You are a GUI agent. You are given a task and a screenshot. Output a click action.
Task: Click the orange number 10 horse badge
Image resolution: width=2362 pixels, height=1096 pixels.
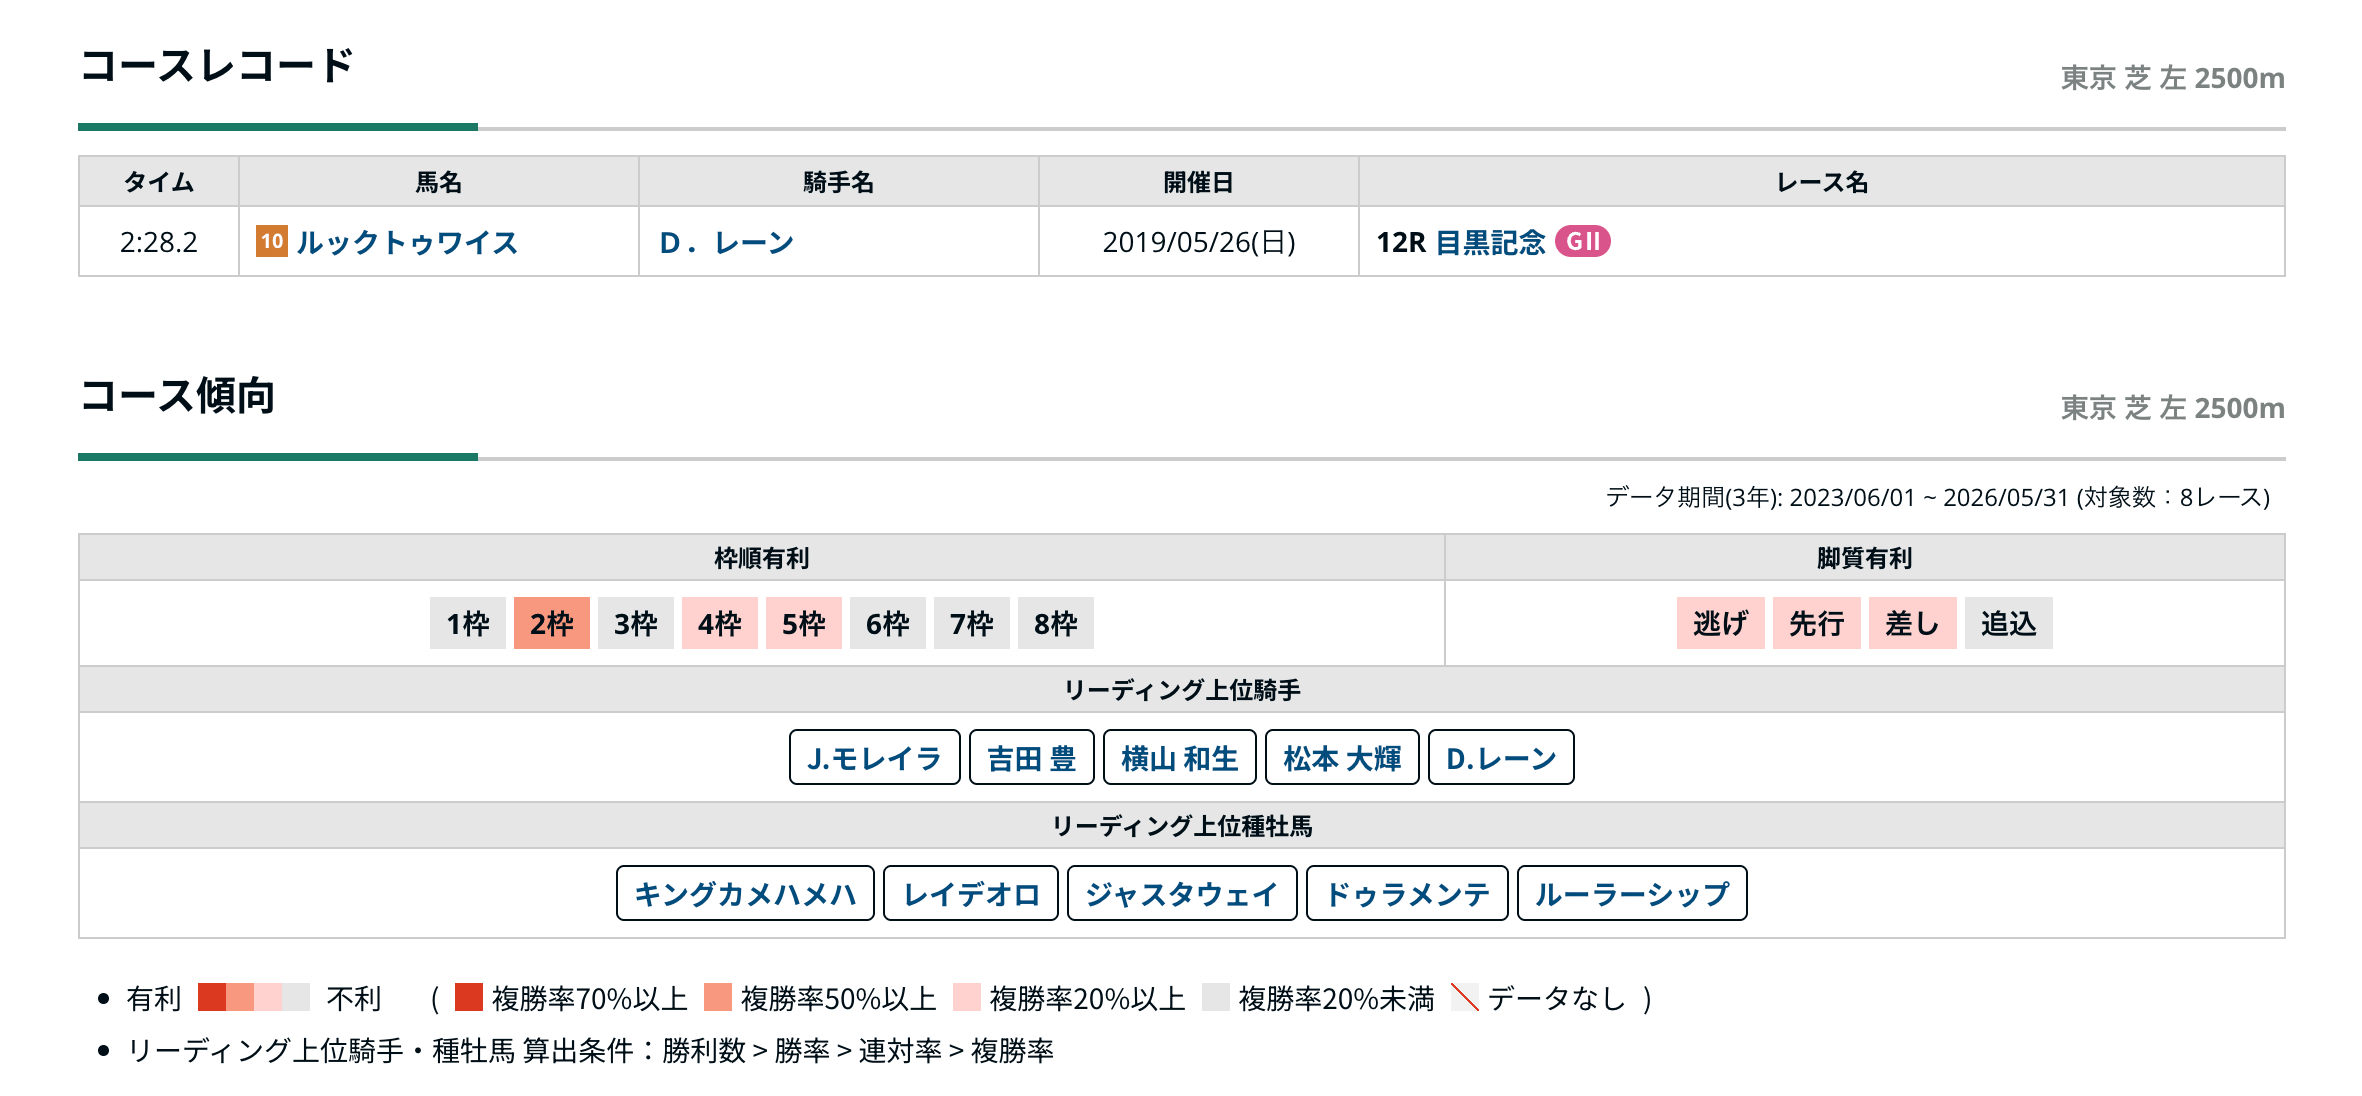click(x=272, y=241)
